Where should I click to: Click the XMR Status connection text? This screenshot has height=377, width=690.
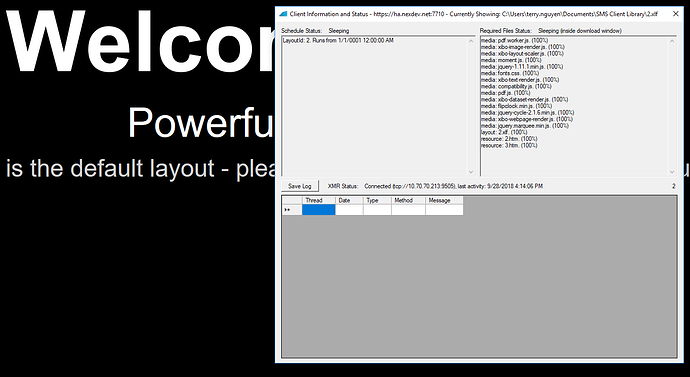coord(453,186)
